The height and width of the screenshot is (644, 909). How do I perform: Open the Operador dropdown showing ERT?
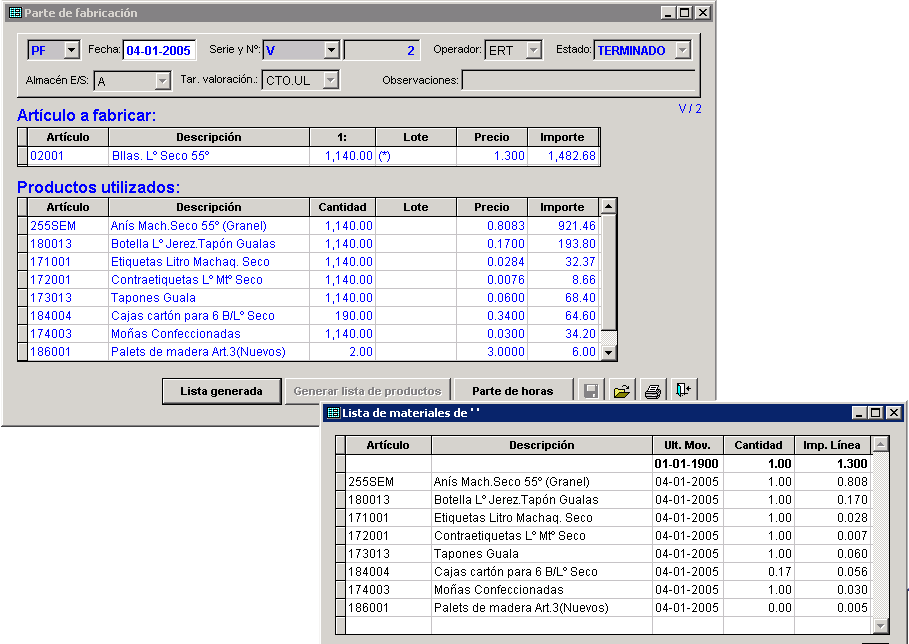(533, 50)
